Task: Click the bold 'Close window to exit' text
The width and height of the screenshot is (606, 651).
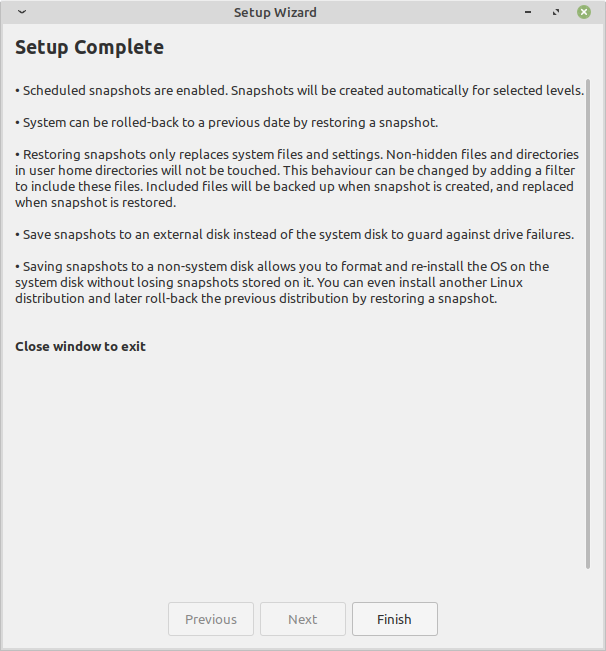Action: pyautogui.click(x=81, y=346)
